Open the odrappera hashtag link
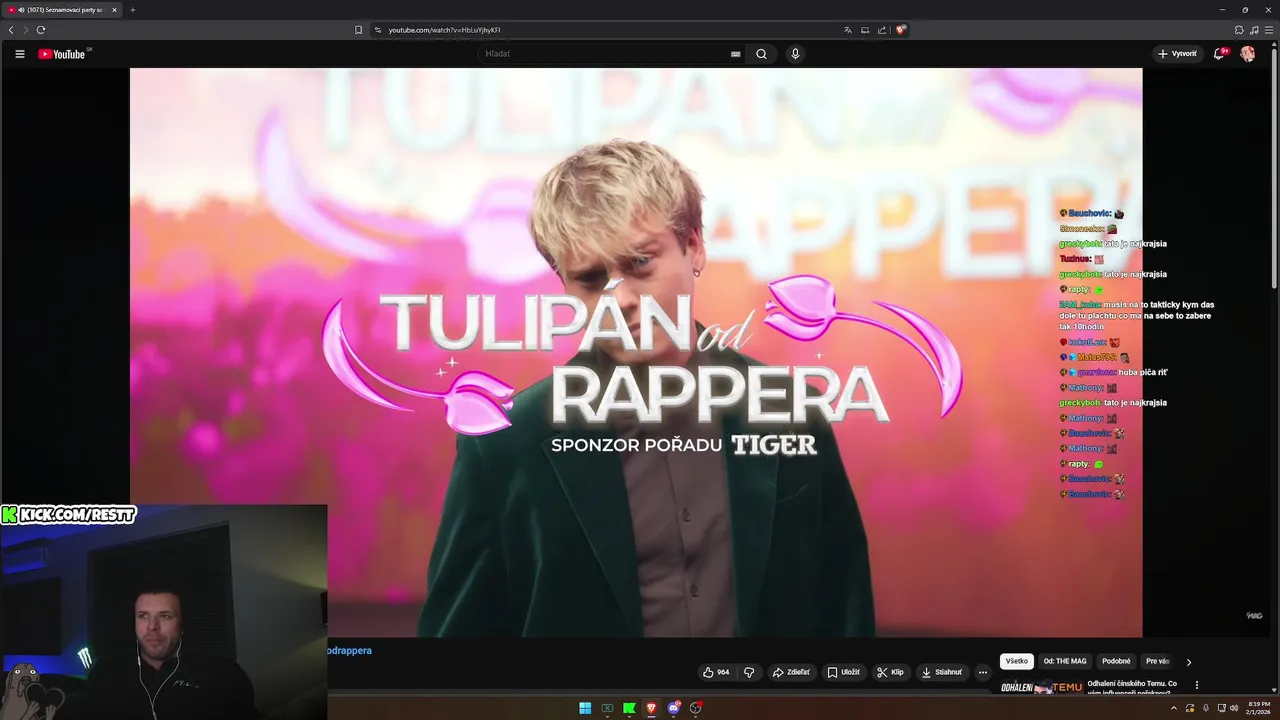Image resolution: width=1280 pixels, height=720 pixels. point(349,651)
